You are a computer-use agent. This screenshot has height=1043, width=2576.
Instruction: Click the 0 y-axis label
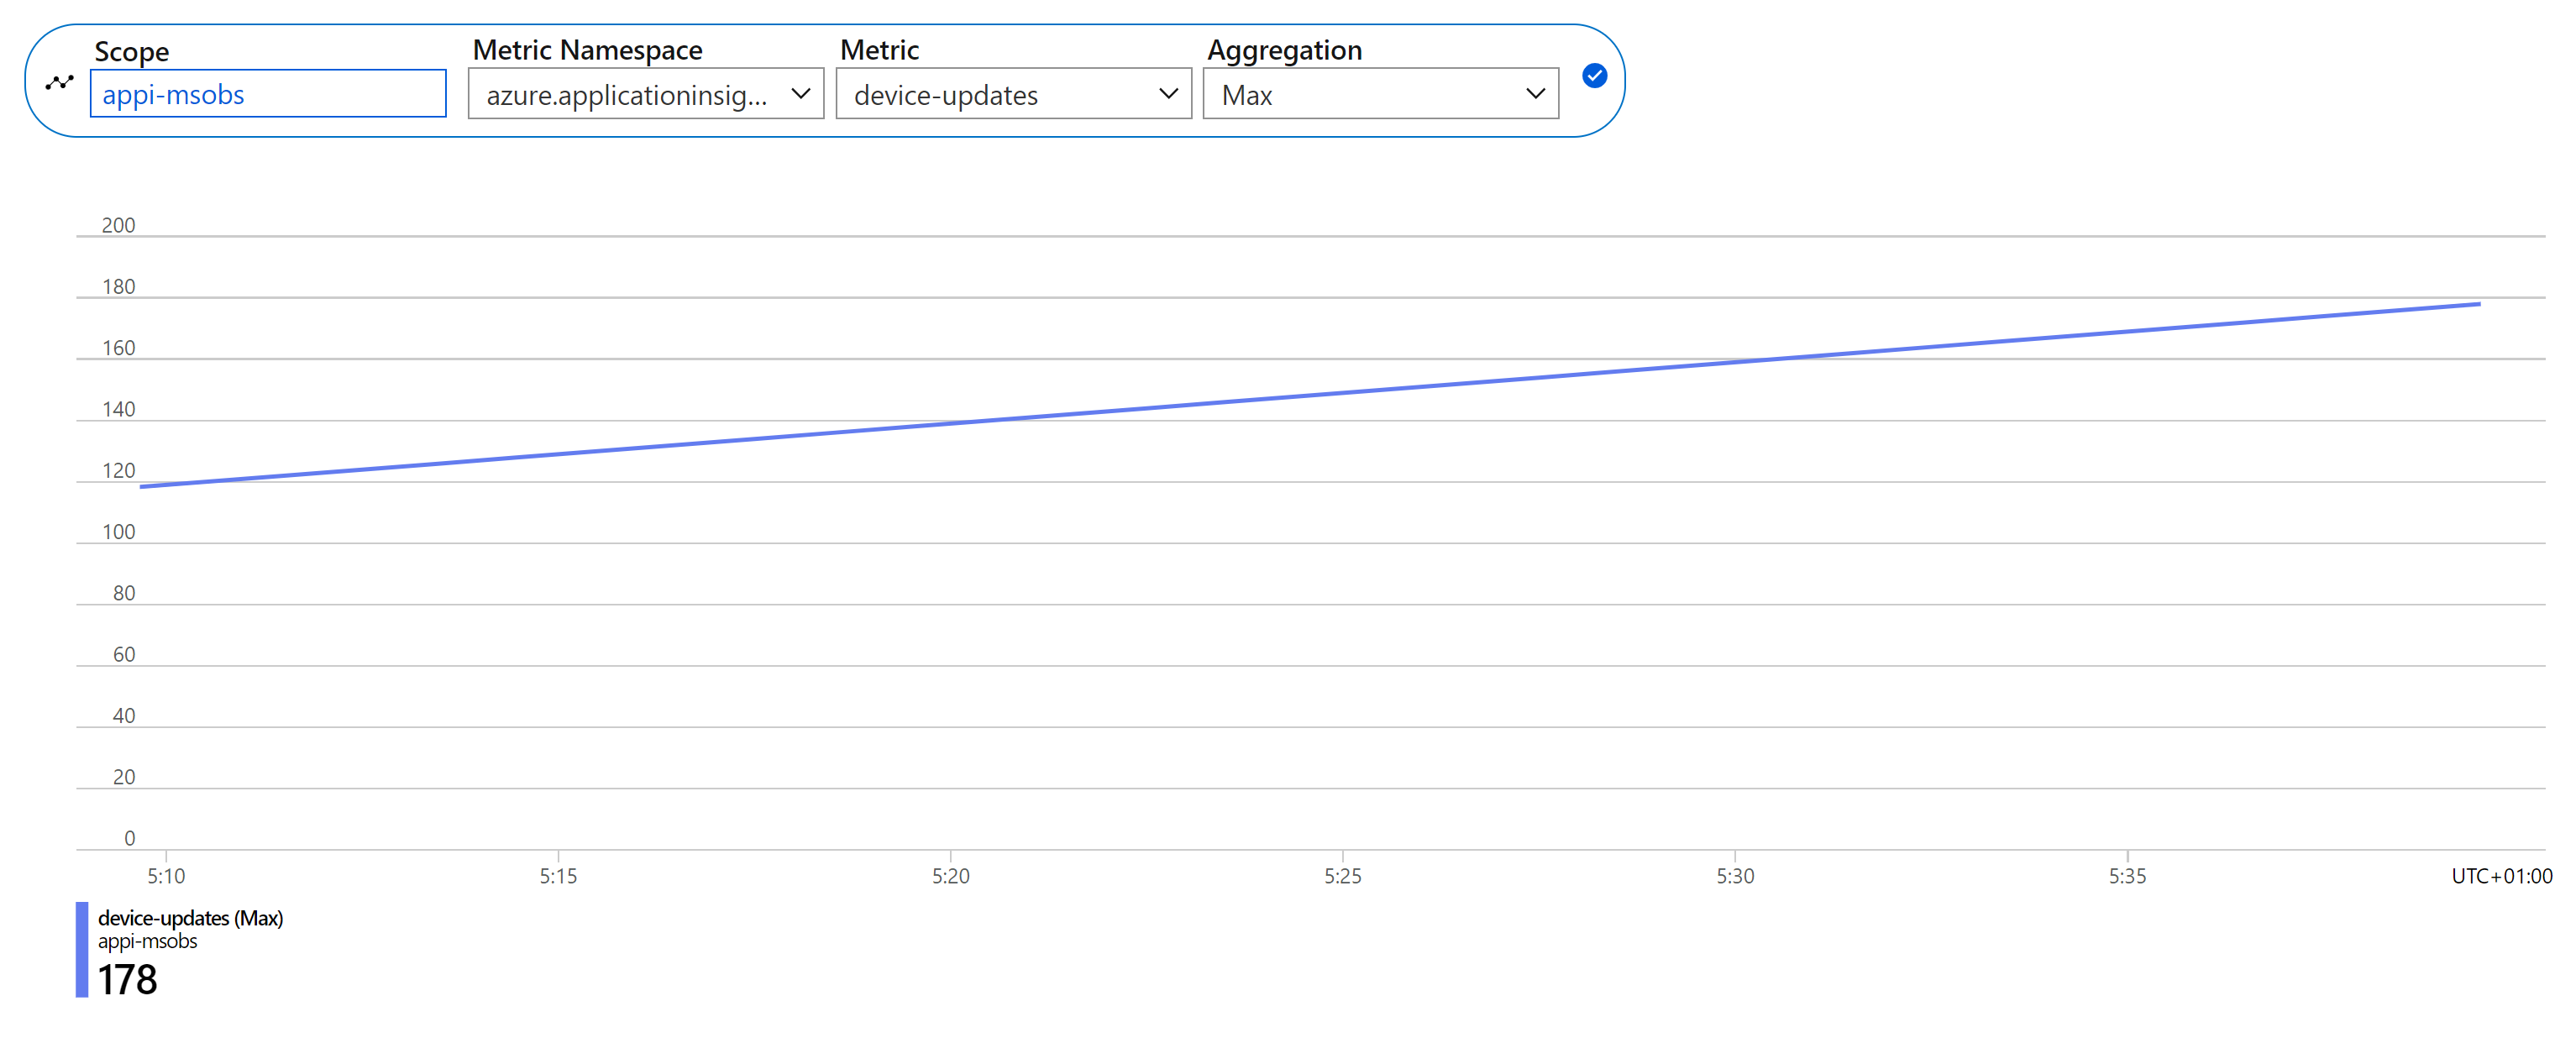[x=129, y=839]
